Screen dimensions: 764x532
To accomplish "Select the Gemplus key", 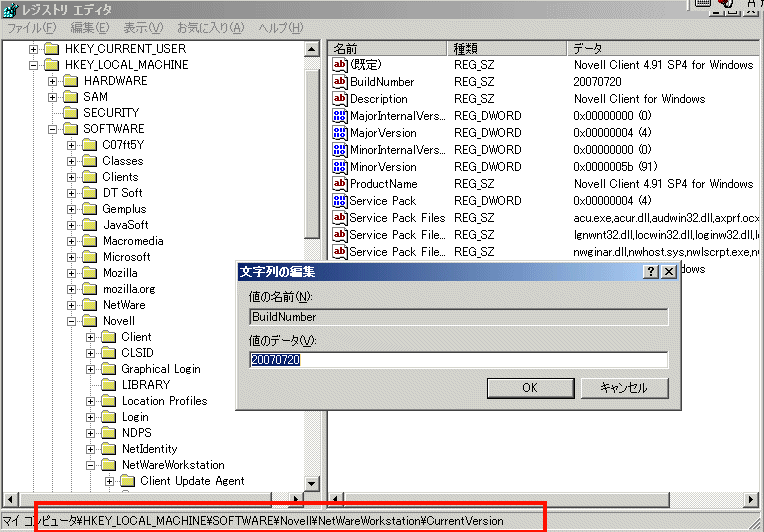I will tap(124, 209).
